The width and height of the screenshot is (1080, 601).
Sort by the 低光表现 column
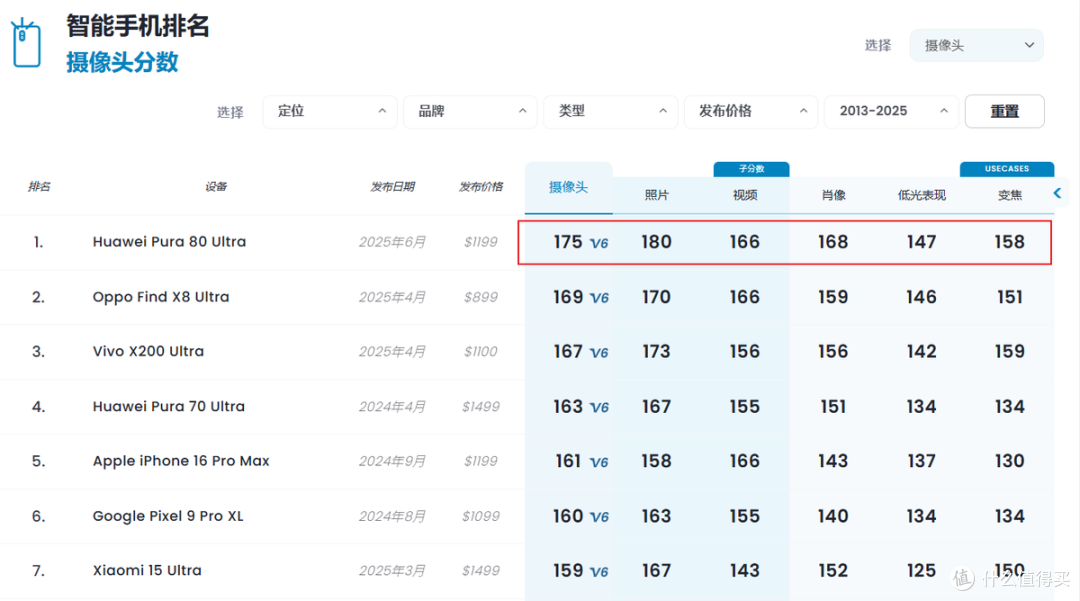(922, 196)
